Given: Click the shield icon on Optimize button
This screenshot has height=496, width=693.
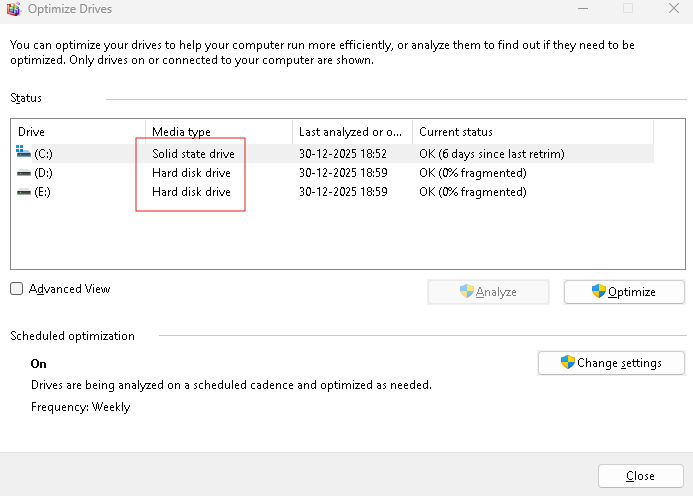Looking at the screenshot, I should [599, 291].
